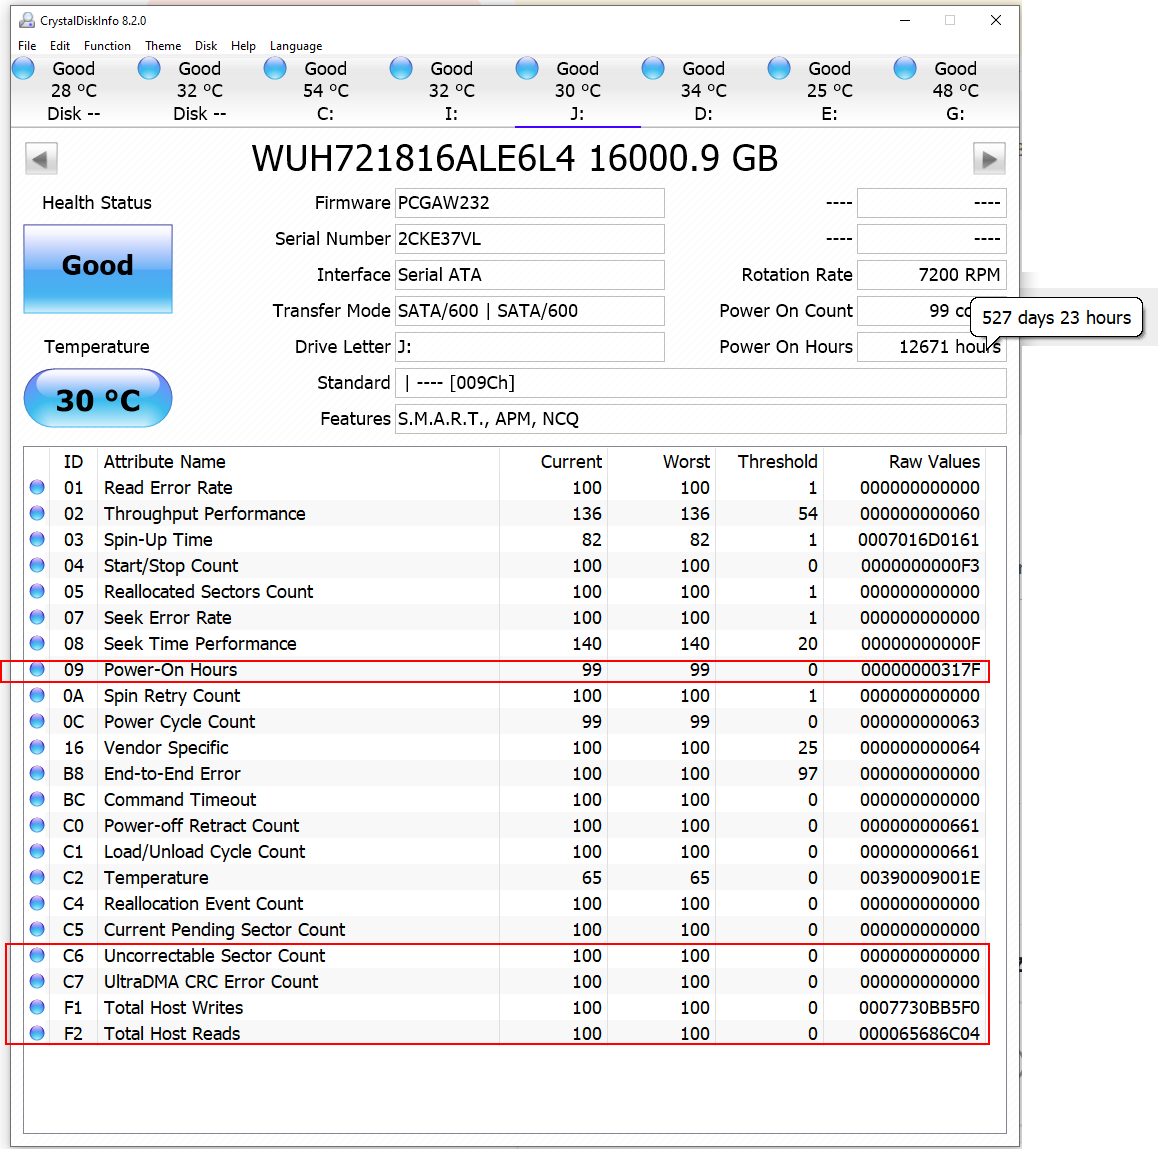Click the Rotation Rate value 7200 RPM

tap(931, 275)
